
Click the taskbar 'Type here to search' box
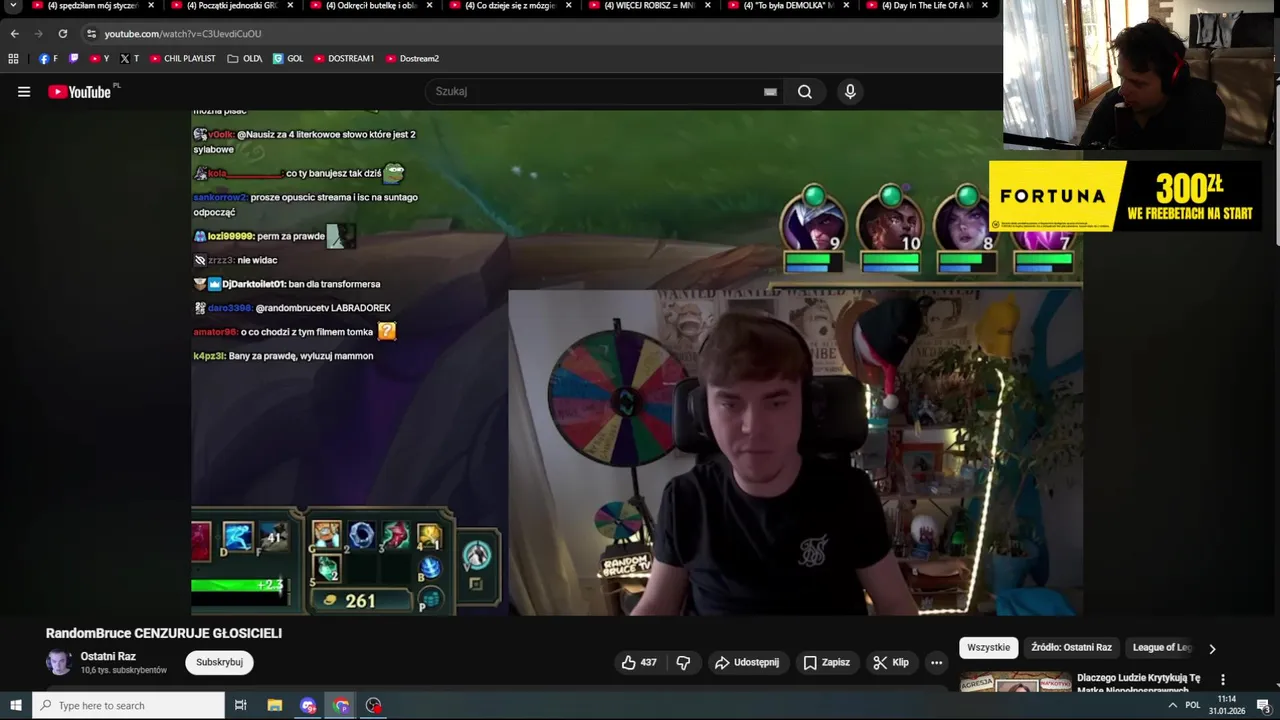[128, 705]
